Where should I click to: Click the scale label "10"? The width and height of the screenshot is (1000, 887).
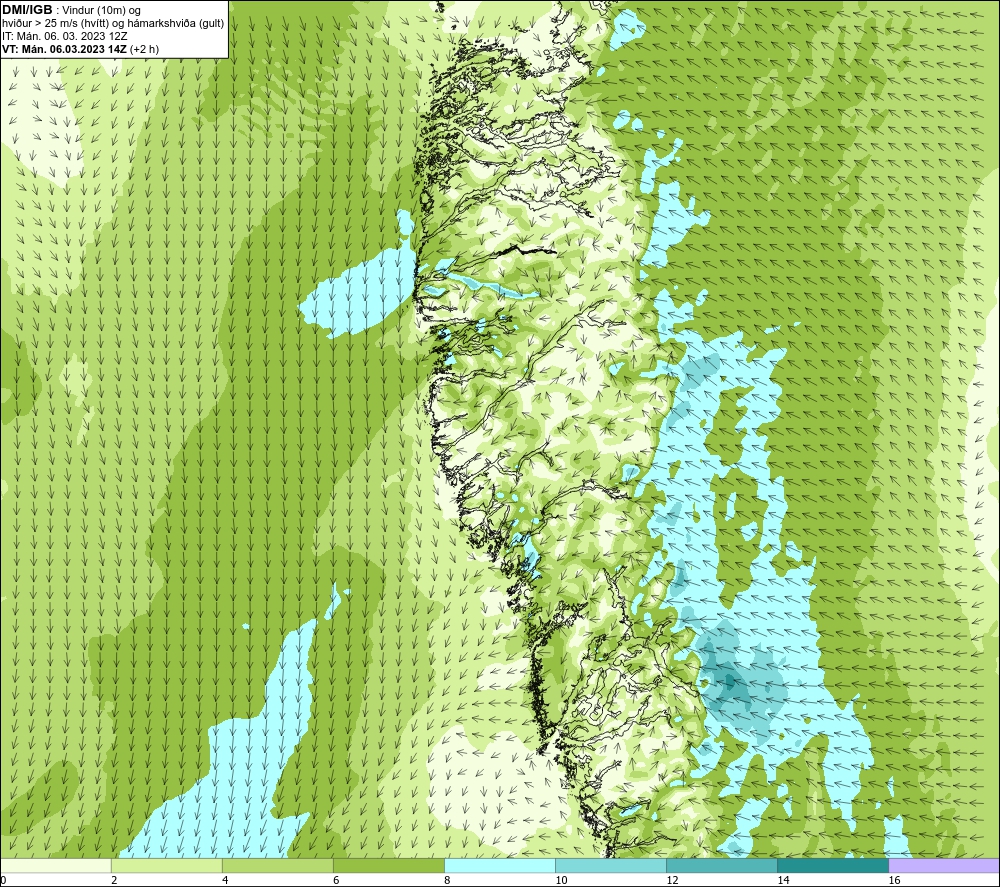pyautogui.click(x=561, y=881)
